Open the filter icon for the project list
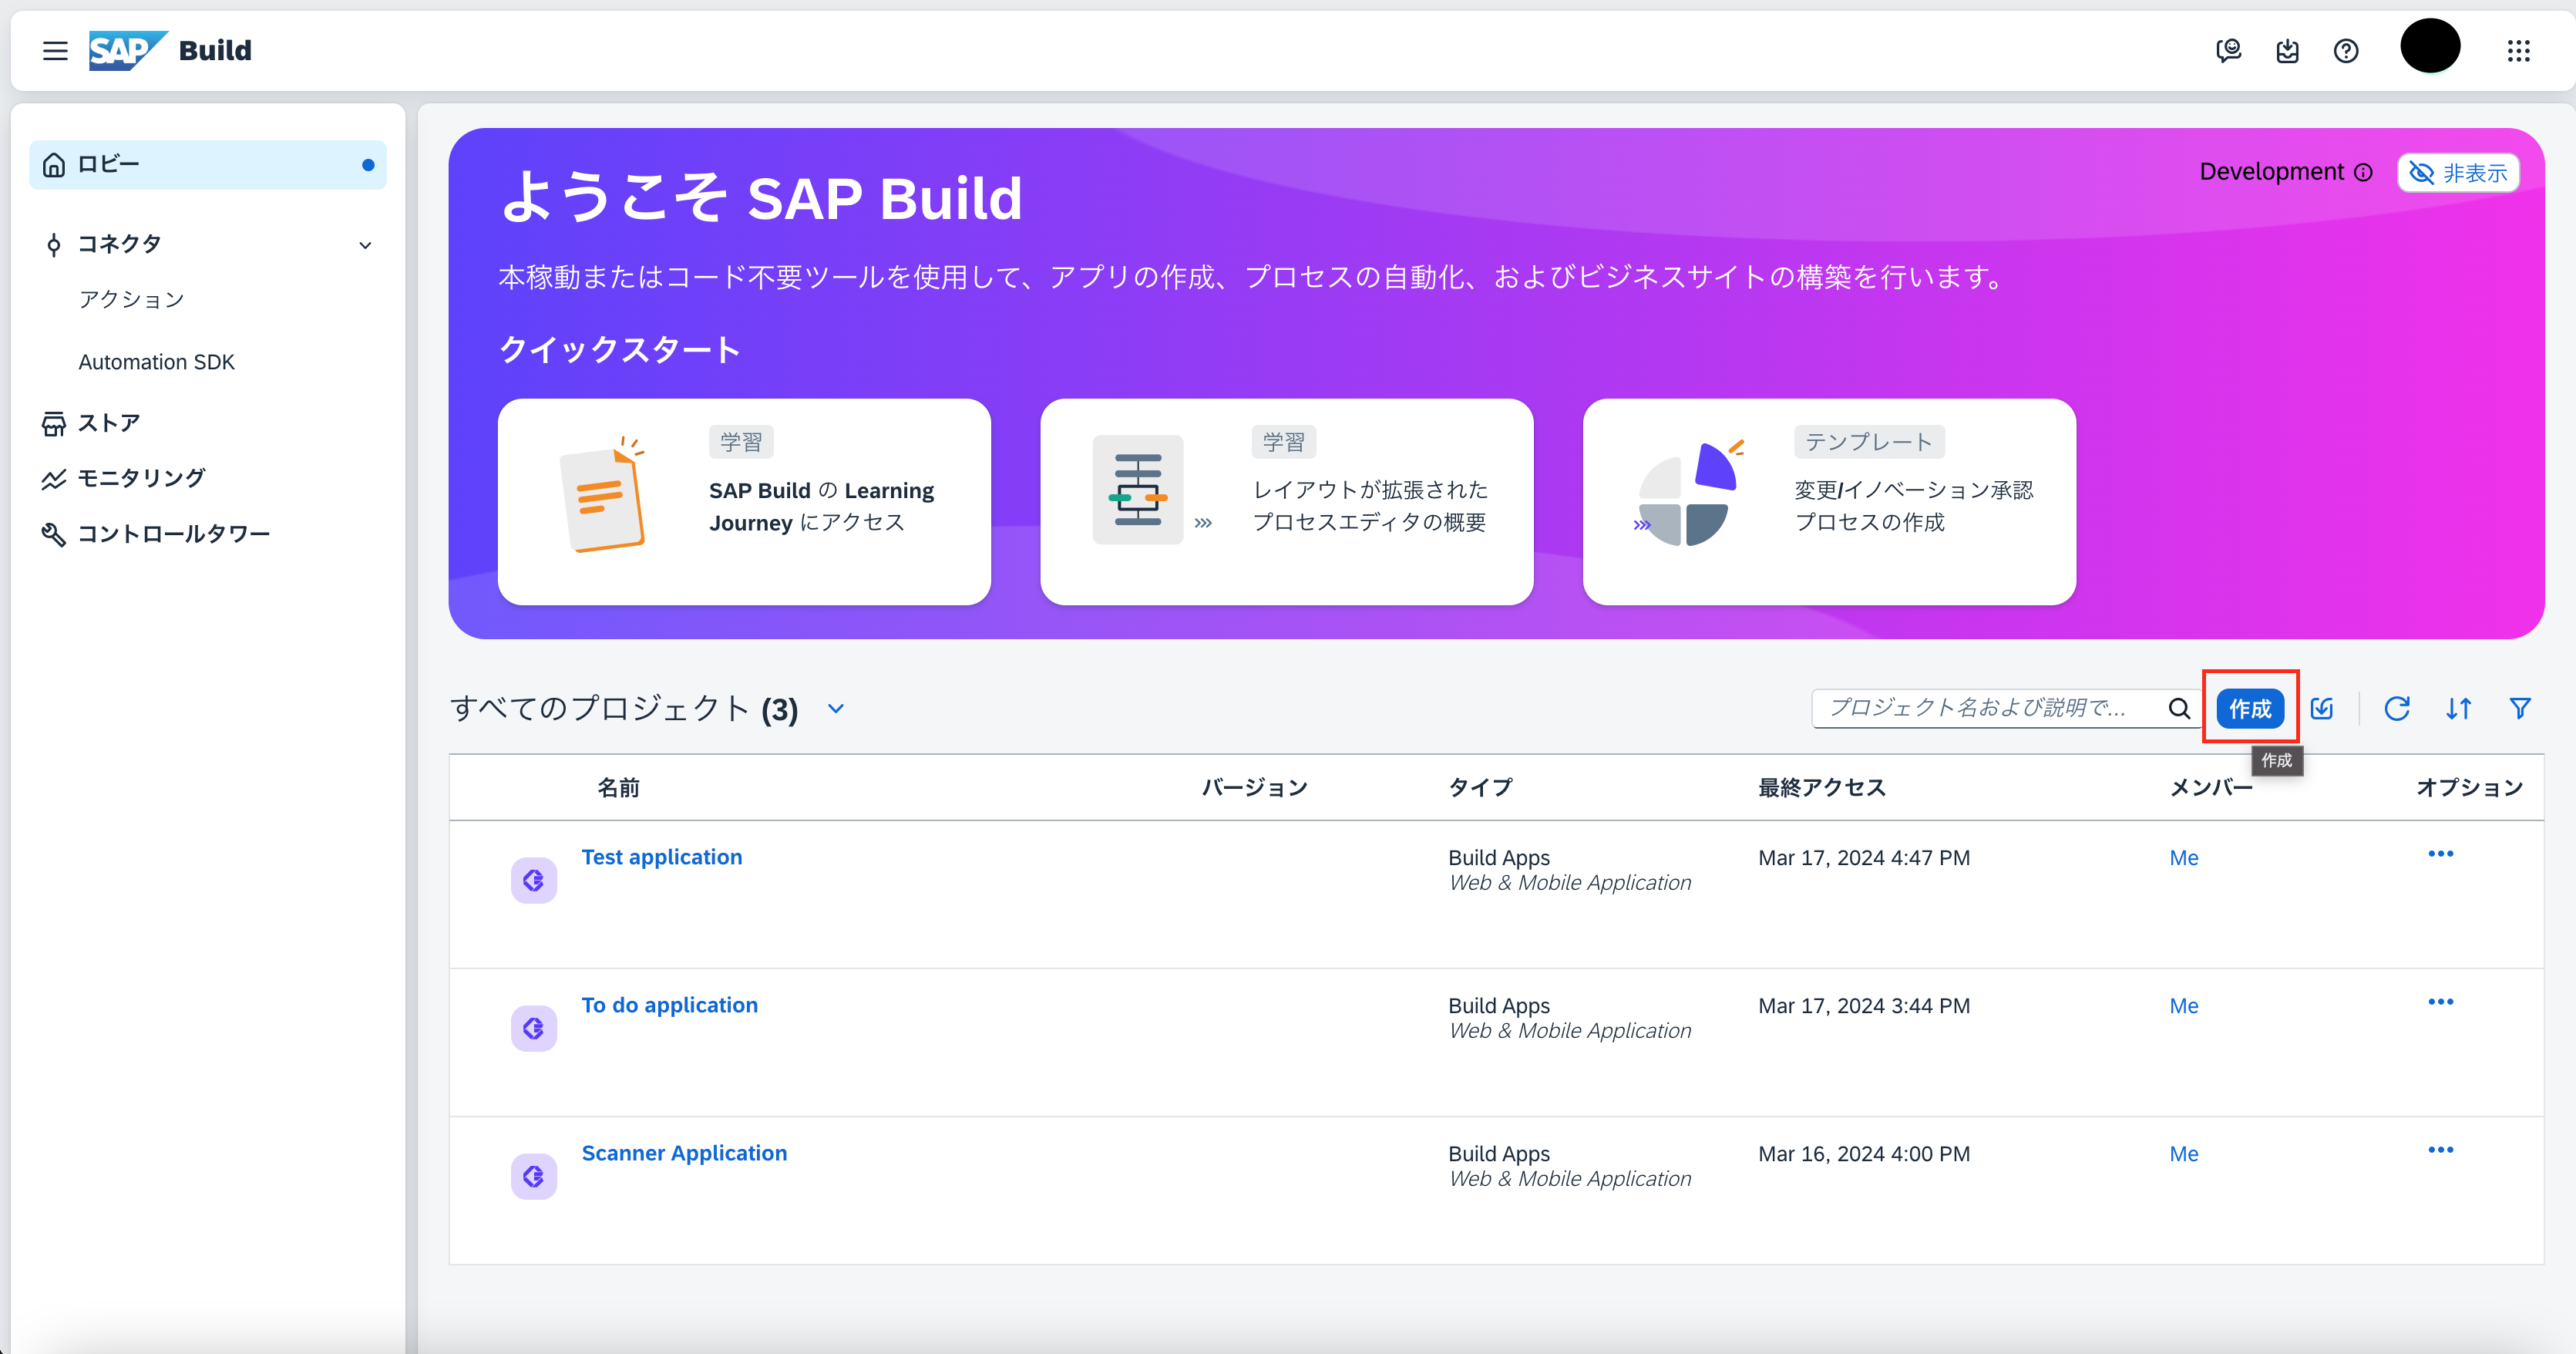Viewport: 2576px width, 1354px height. pos(2521,708)
